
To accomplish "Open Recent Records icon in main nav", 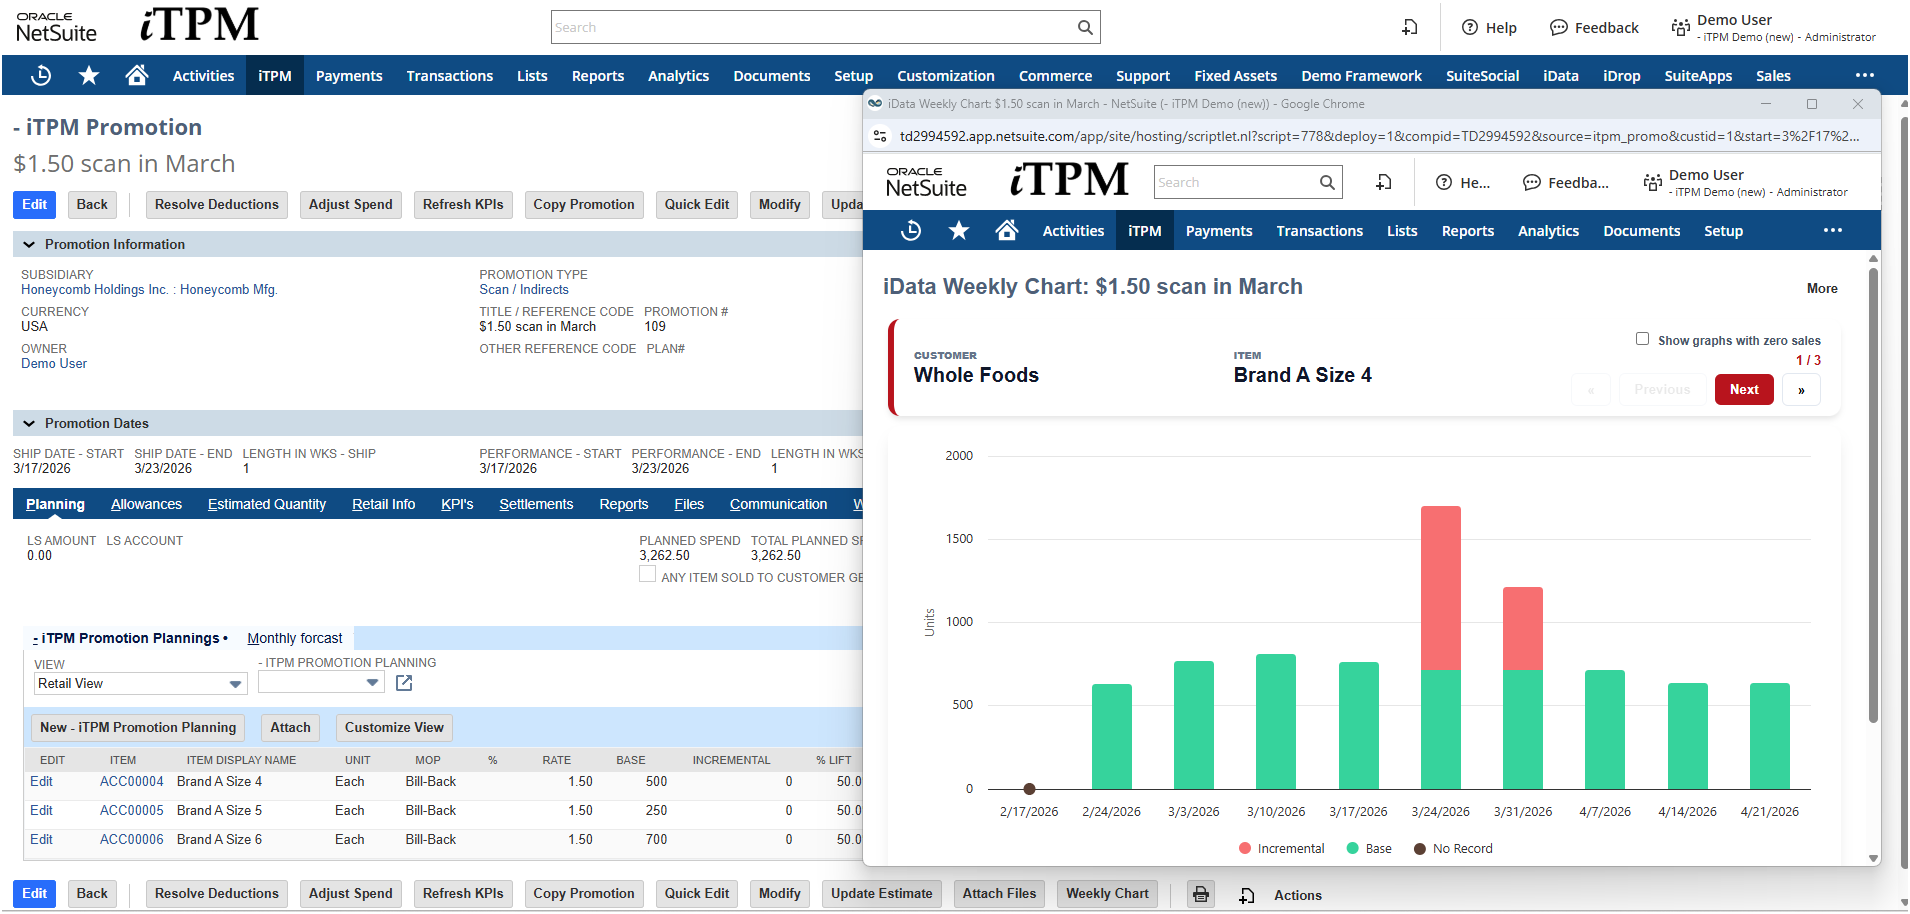I will 41,75.
